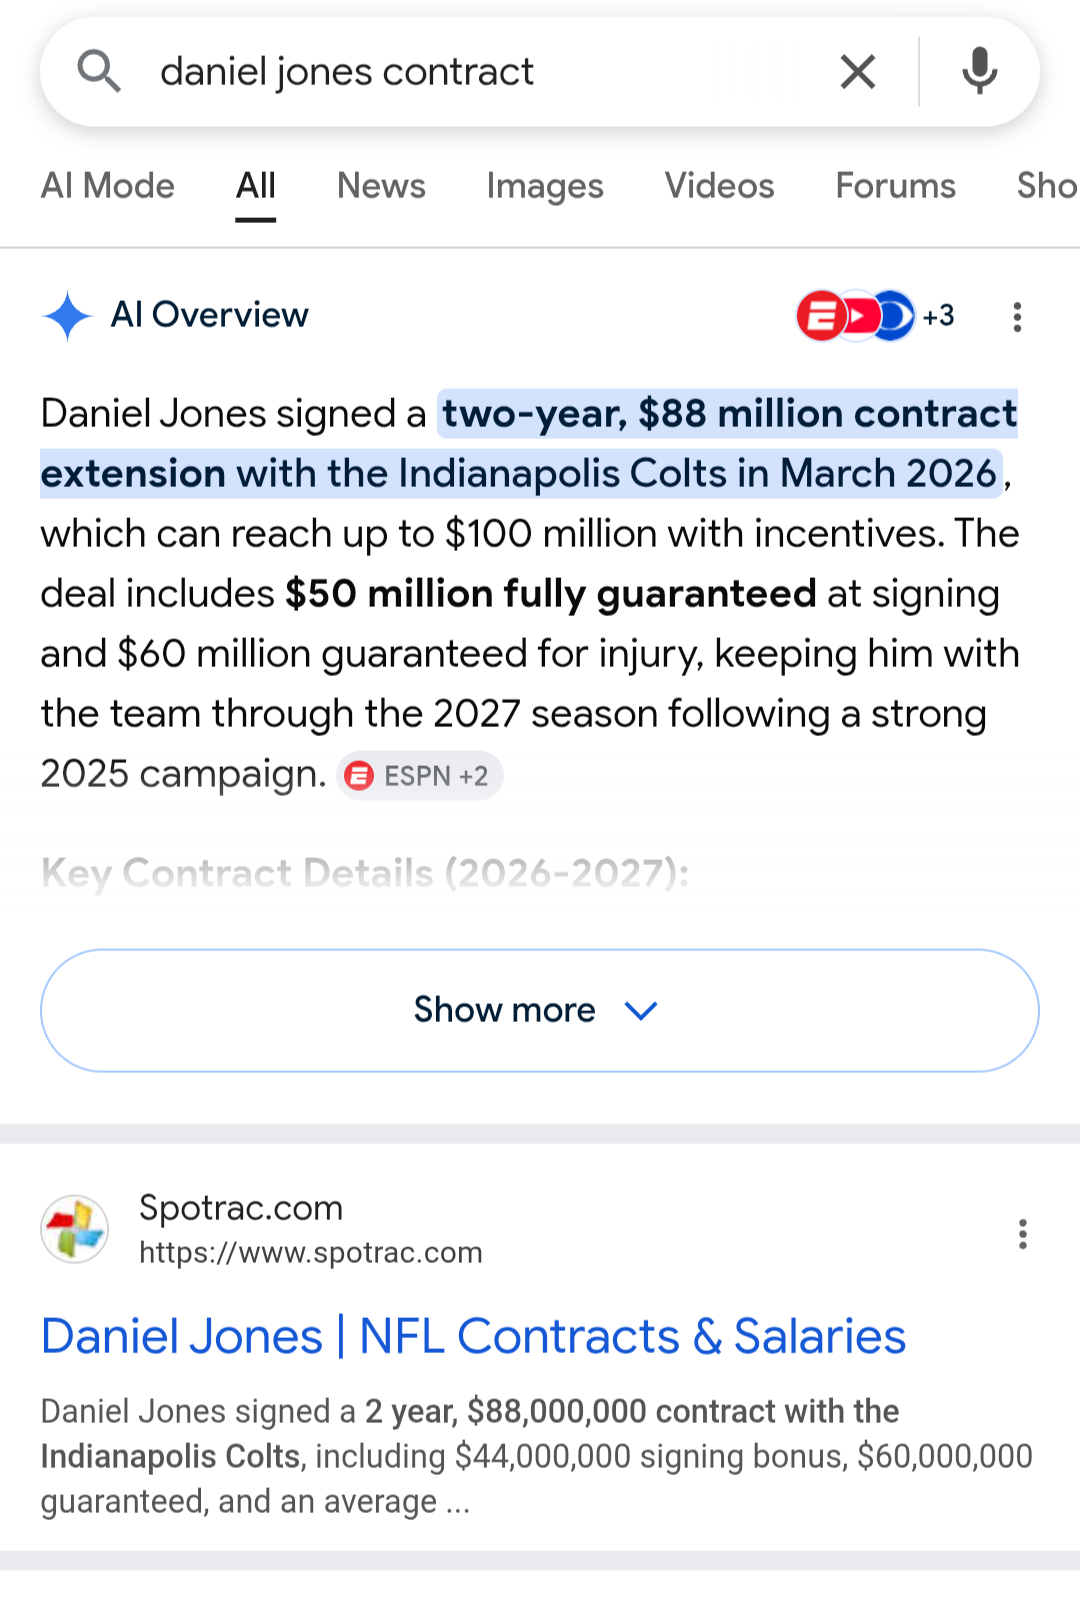1080x1605 pixels.
Task: Click the spotrac.com URL text
Action: coord(310,1253)
